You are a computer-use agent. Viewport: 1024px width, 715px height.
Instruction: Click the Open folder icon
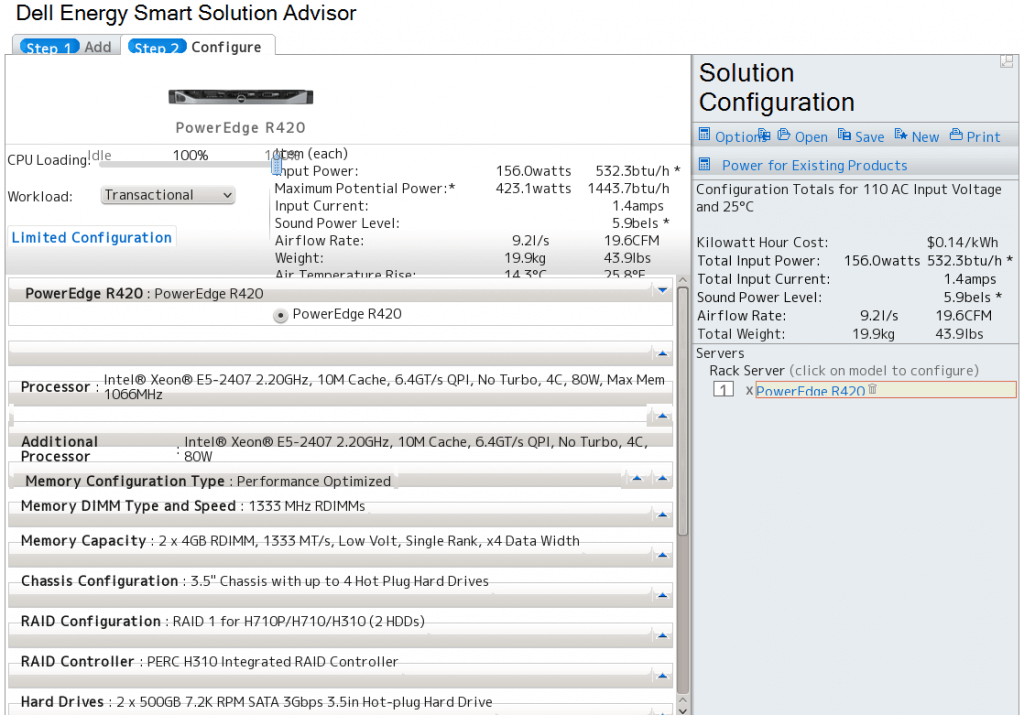(784, 135)
